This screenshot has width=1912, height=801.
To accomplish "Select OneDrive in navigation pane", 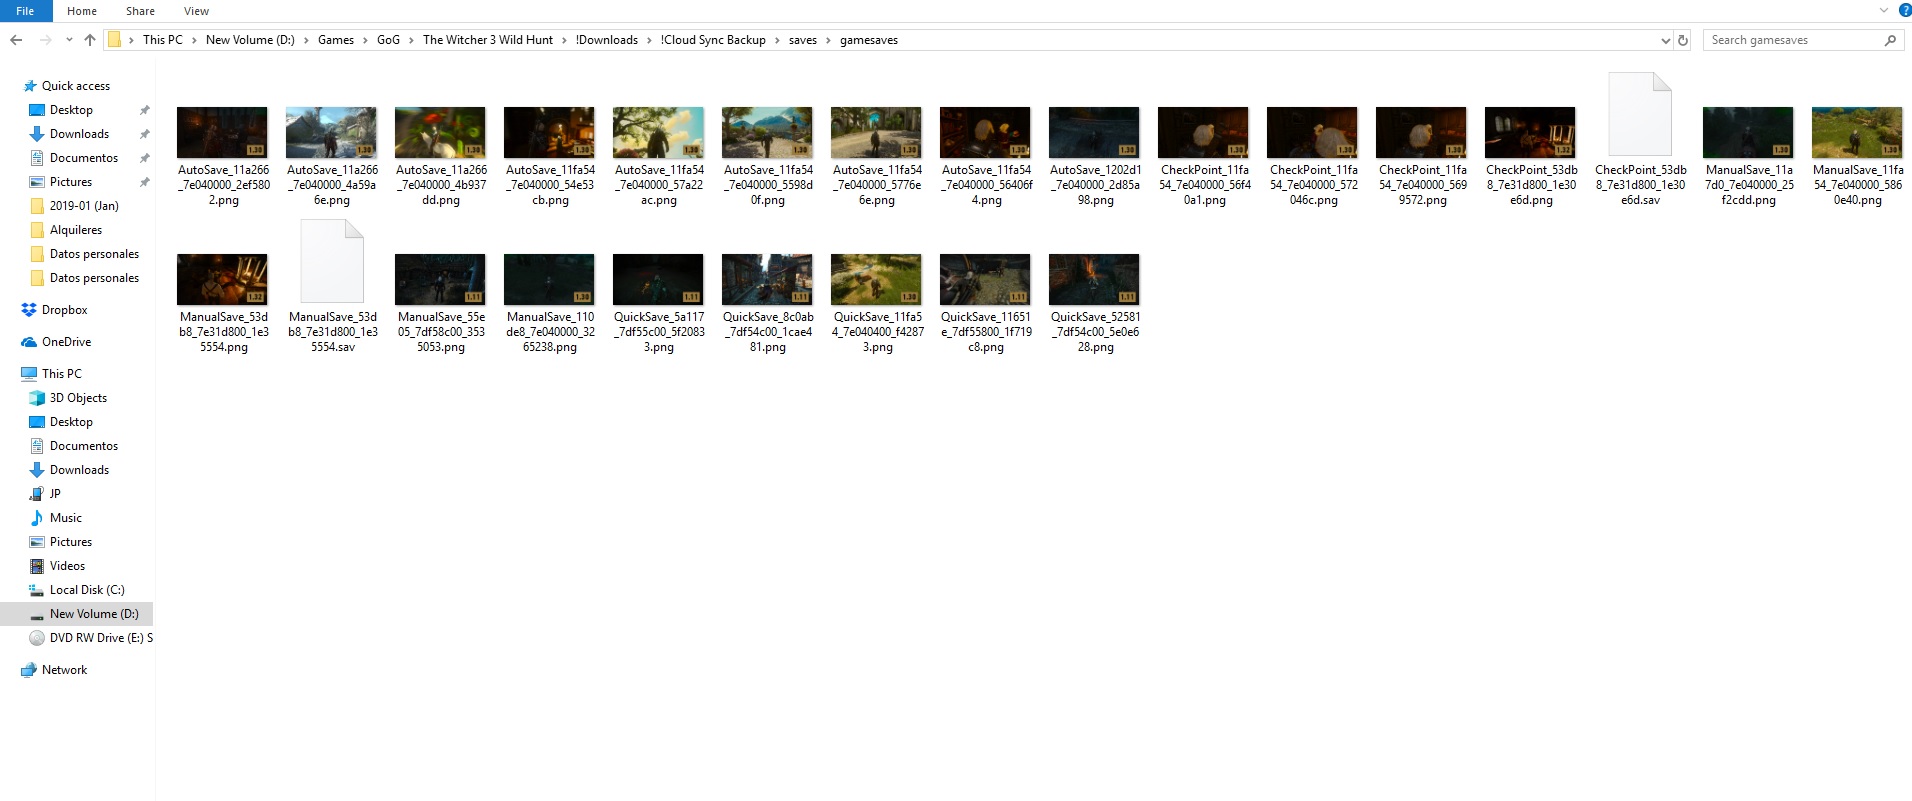I will 66,342.
